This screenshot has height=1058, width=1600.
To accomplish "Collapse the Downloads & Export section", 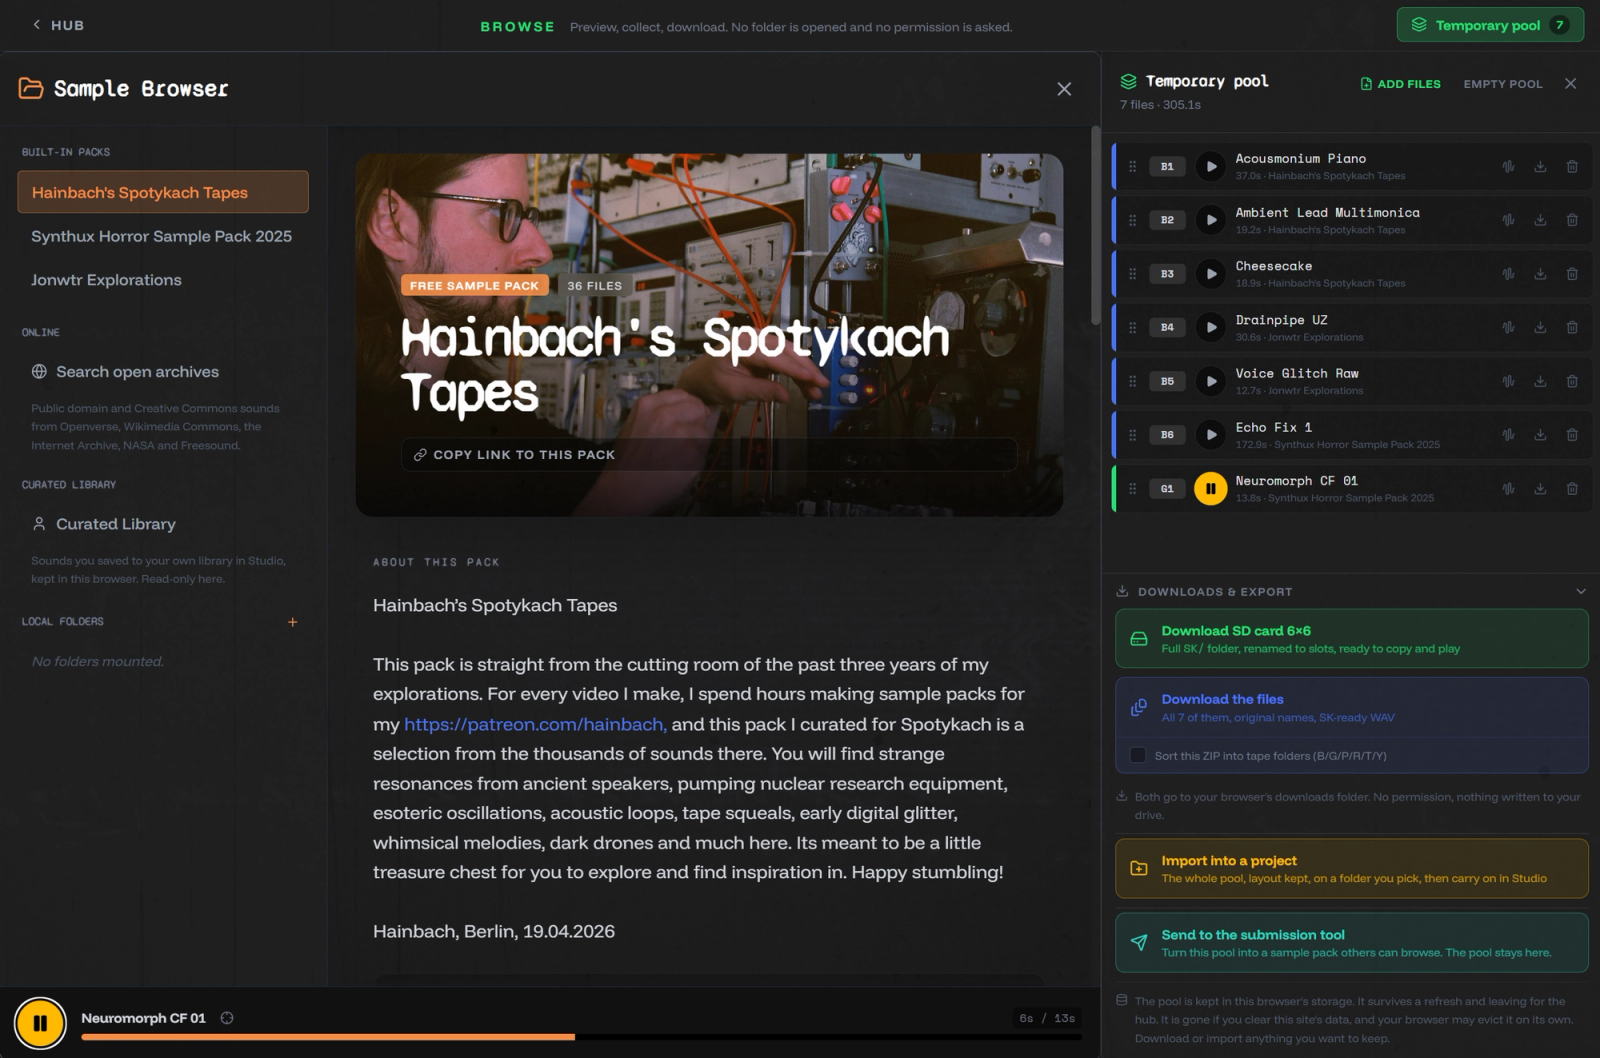I will (x=1580, y=591).
